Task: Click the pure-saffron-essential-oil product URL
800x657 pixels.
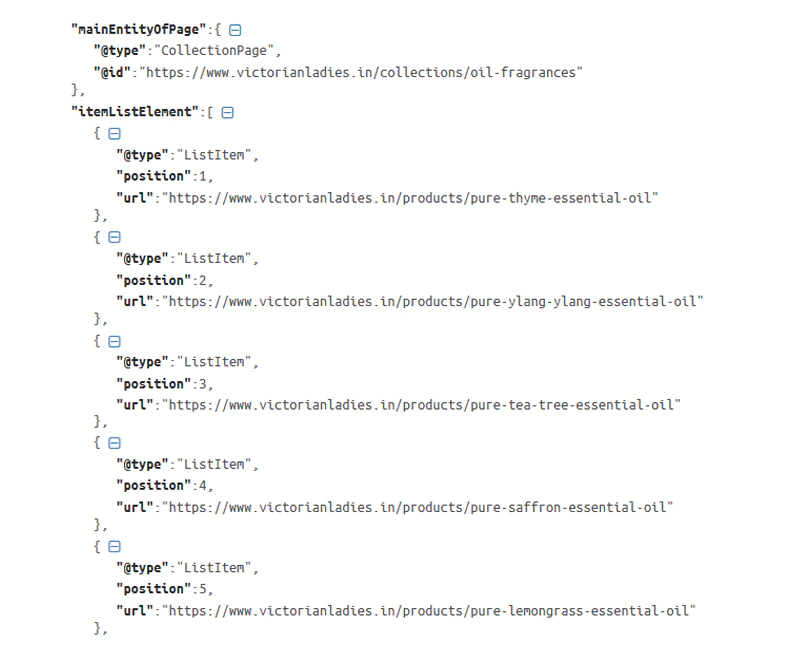Action: [419, 507]
